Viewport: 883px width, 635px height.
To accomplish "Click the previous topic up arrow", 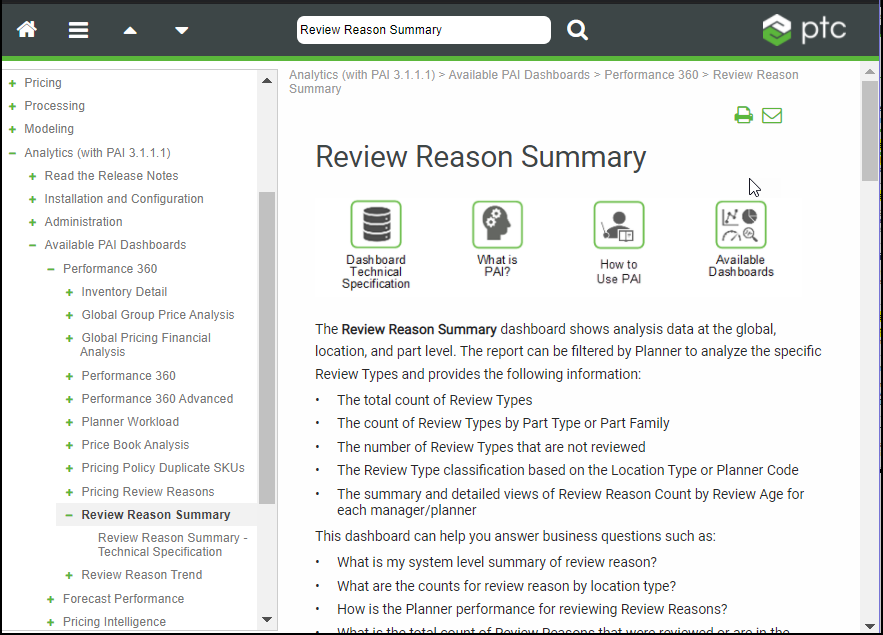I will click(x=130, y=30).
